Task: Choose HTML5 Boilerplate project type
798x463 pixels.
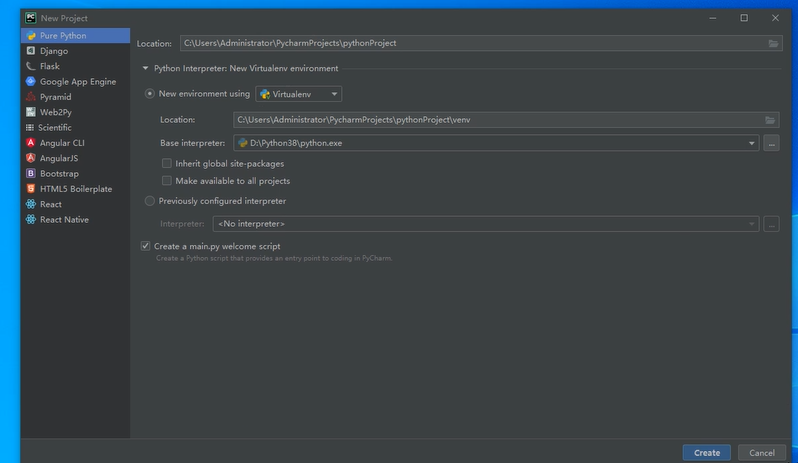Action: coord(75,189)
